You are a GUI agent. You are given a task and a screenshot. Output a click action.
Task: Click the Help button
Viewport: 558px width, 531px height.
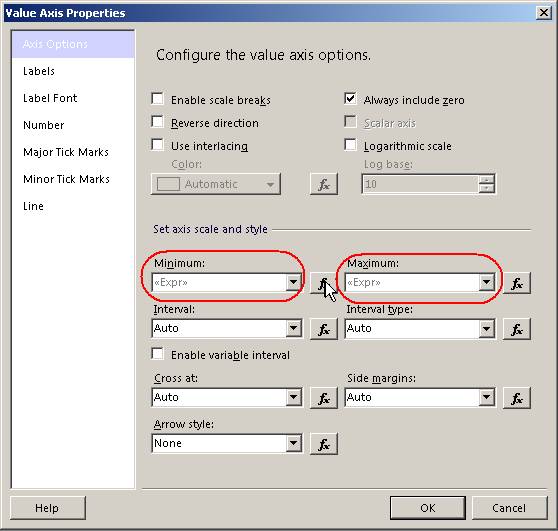48,508
